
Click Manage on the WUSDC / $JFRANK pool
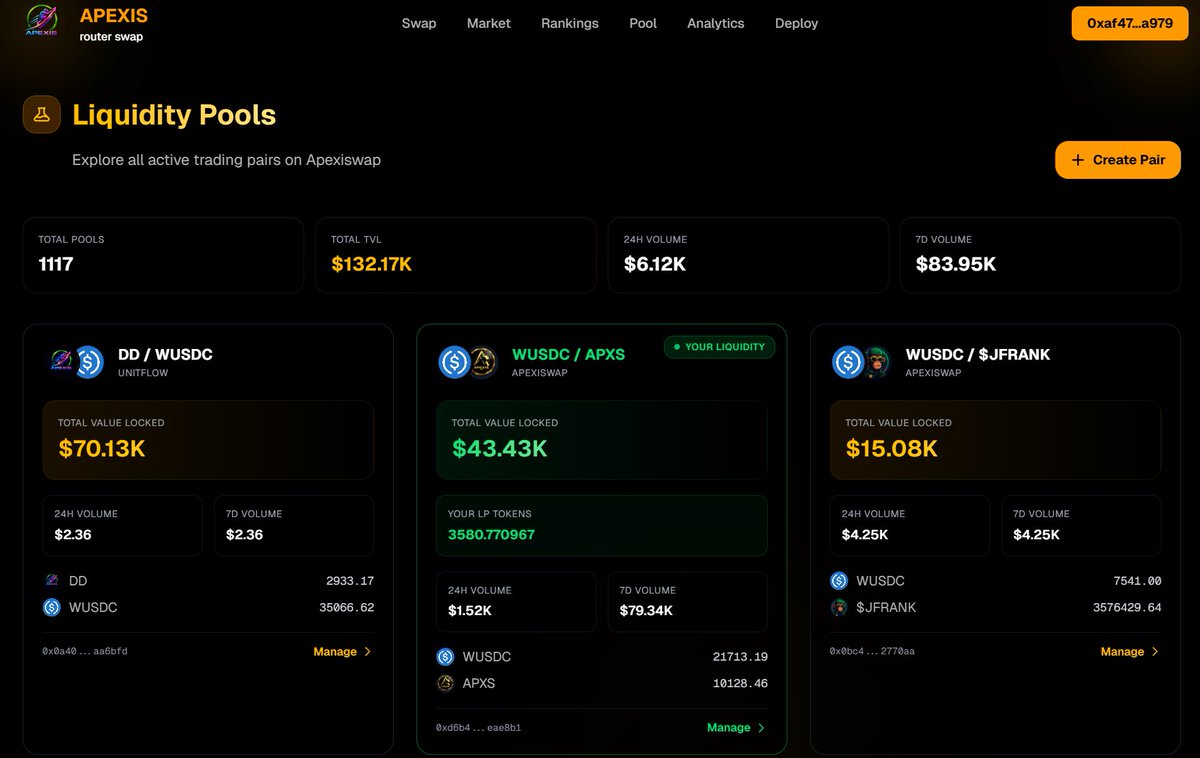click(x=1130, y=651)
